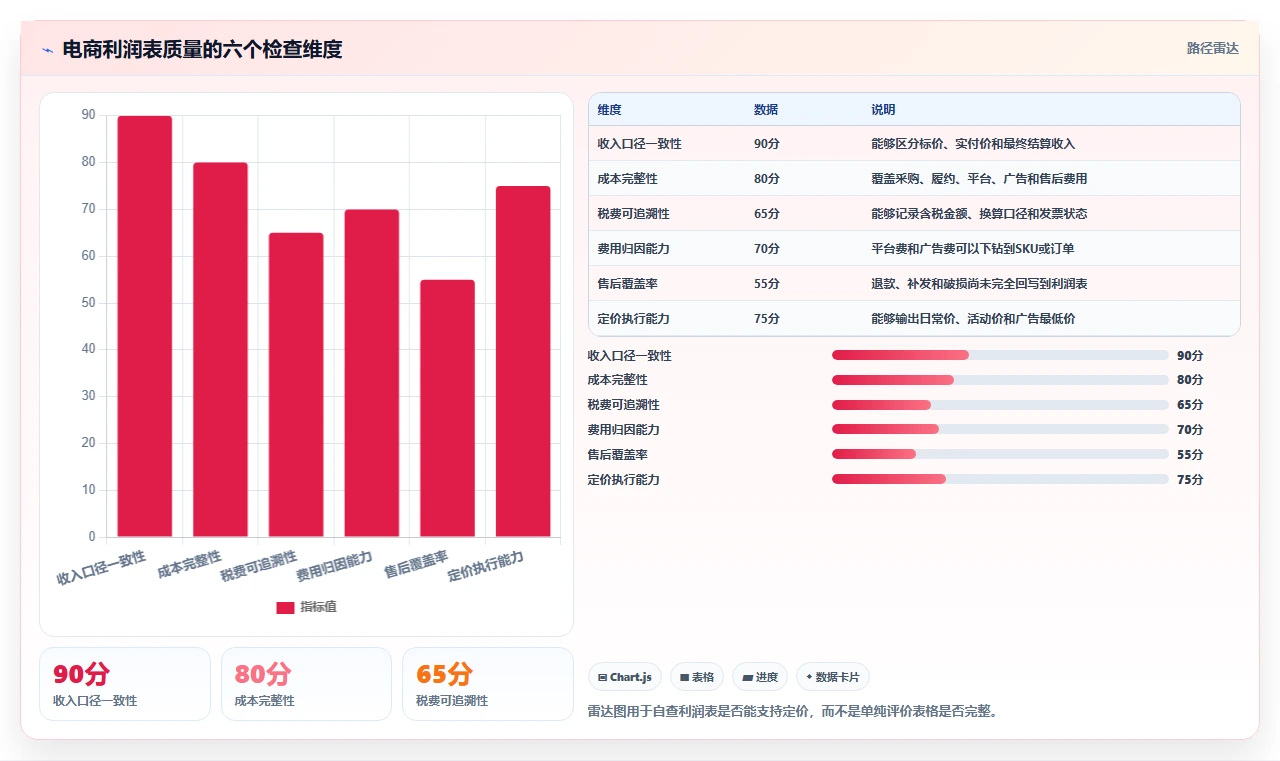This screenshot has width=1280, height=761.
Task: Select the 收入口径一致性 bar in chart
Action: [145, 326]
